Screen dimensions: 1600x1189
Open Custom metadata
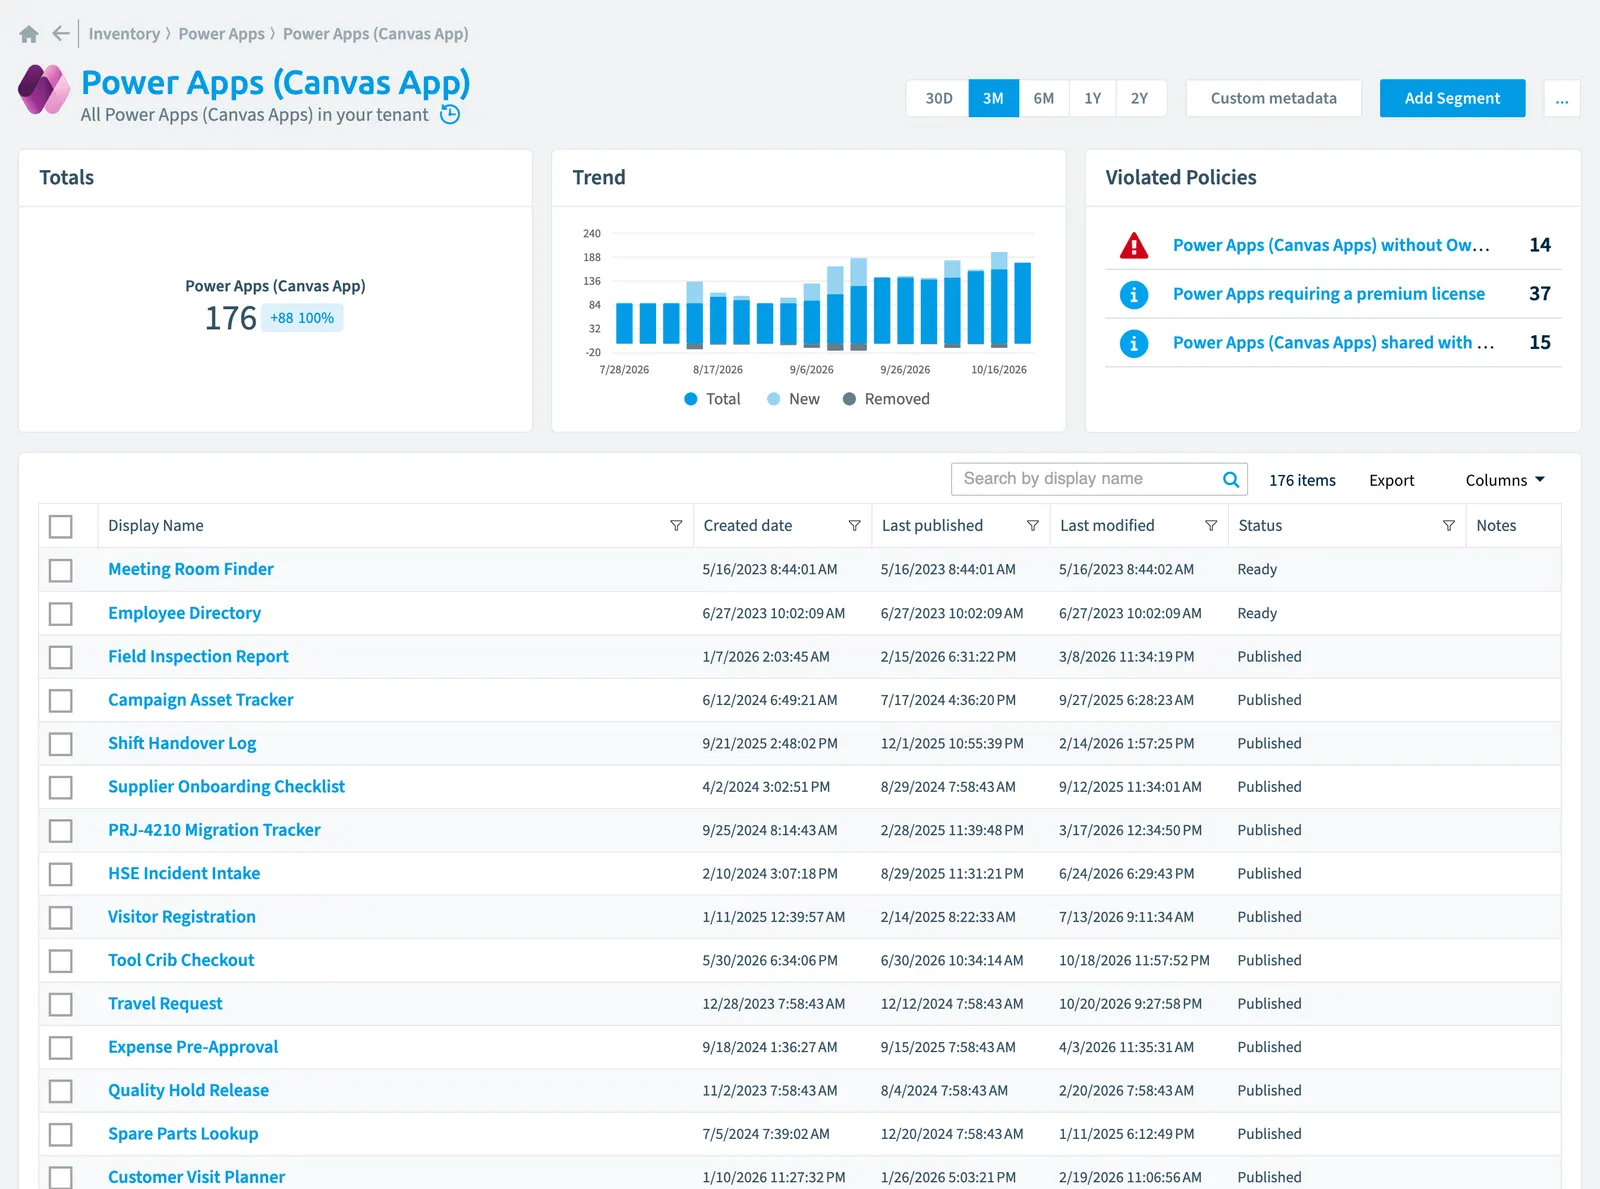tap(1273, 98)
